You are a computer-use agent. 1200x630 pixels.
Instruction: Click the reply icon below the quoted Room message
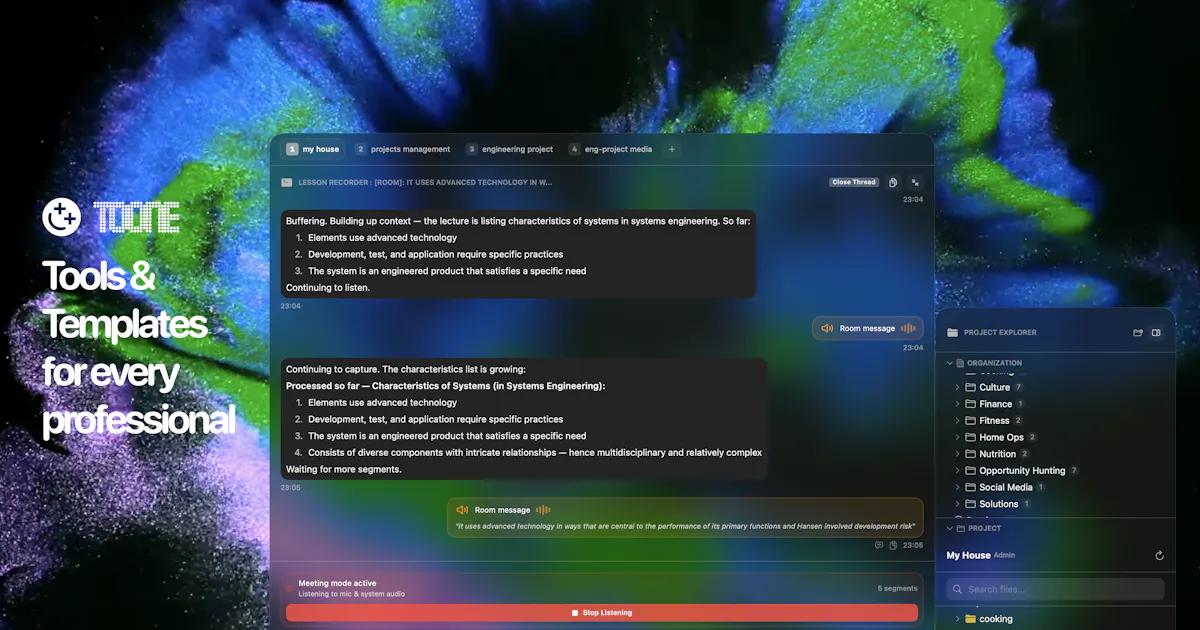click(x=879, y=545)
